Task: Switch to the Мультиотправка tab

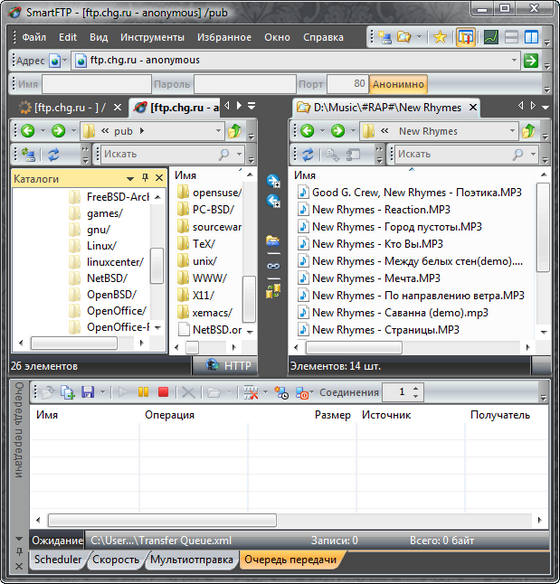Action: pyautogui.click(x=191, y=559)
